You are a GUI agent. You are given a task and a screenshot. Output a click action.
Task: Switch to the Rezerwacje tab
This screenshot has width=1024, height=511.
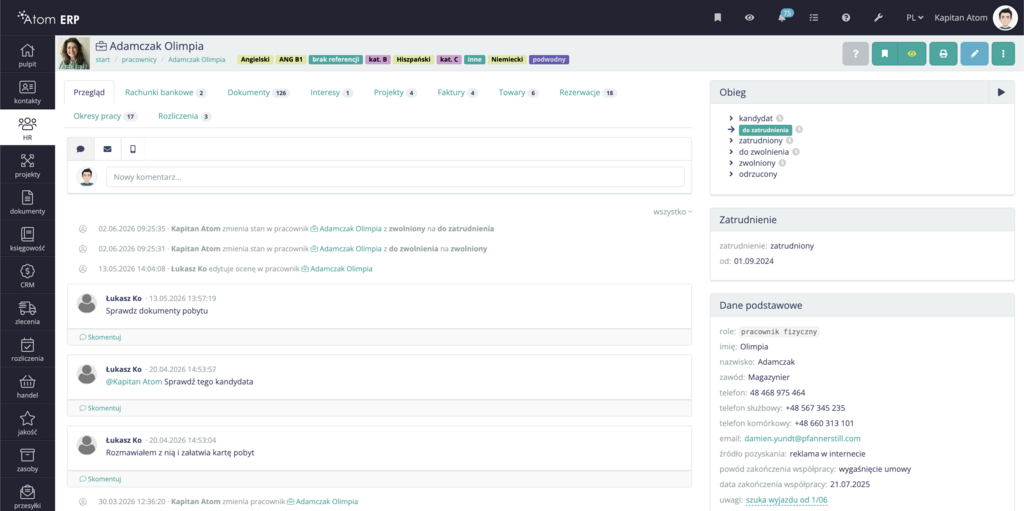point(588,93)
